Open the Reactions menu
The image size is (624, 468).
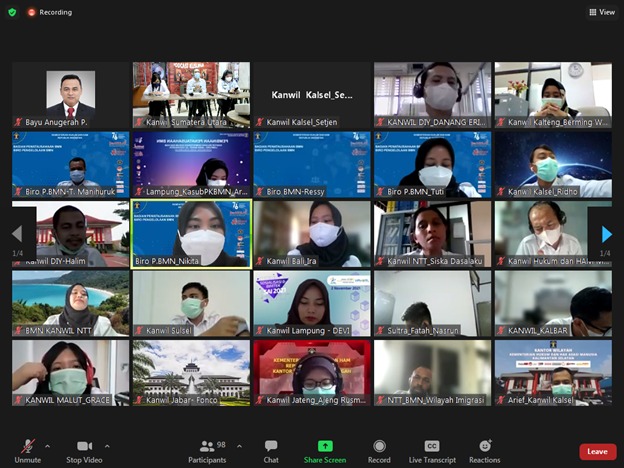(485, 450)
